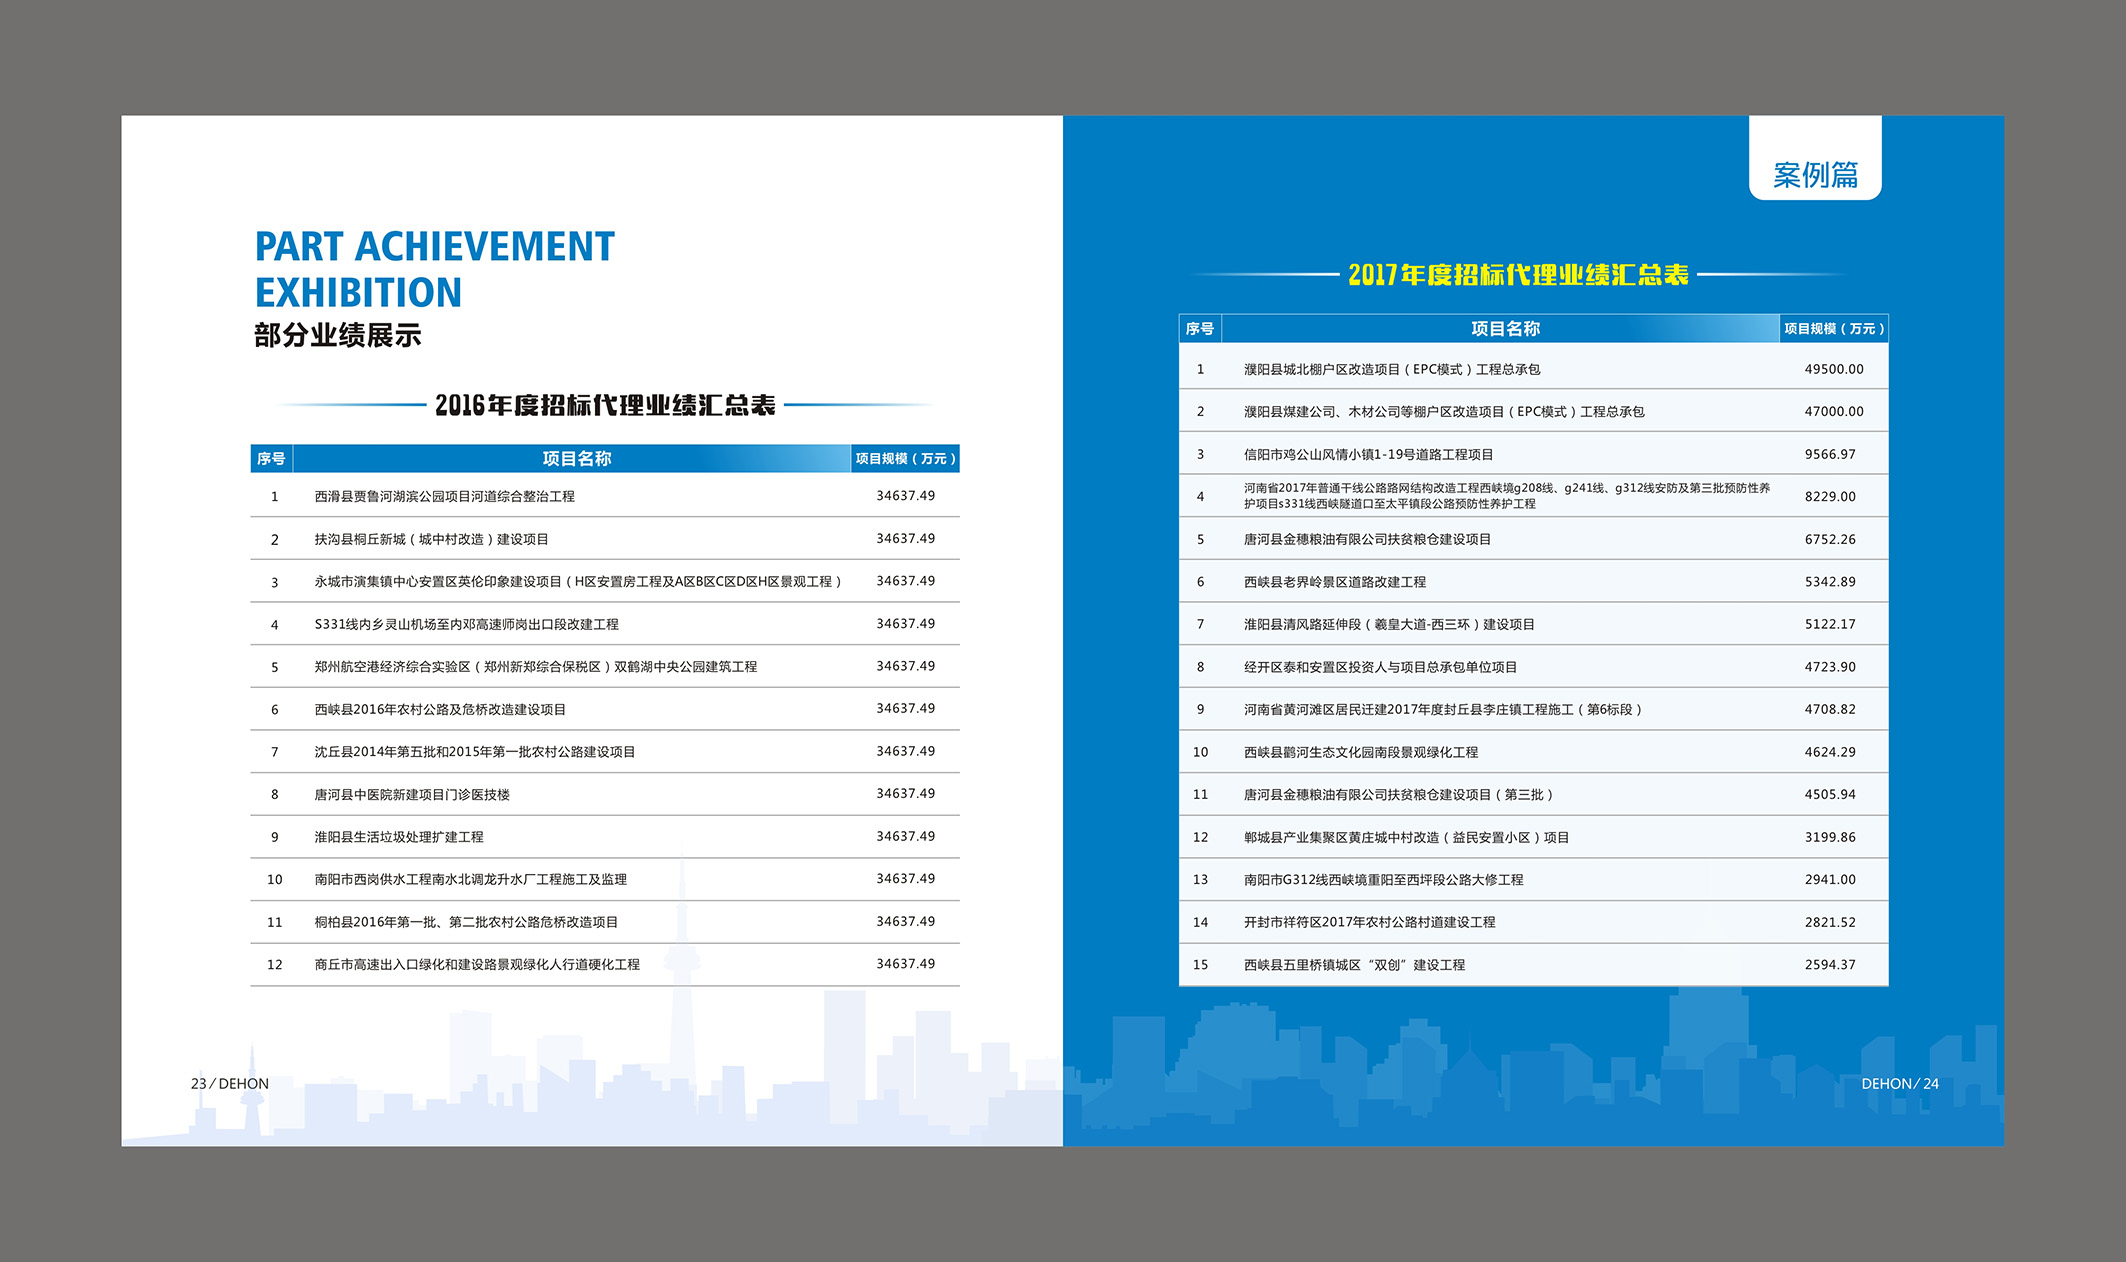Click the 2016年度招标代理业绩汇总表 title
Viewport: 2126px width, 1262px height.
tap(605, 405)
